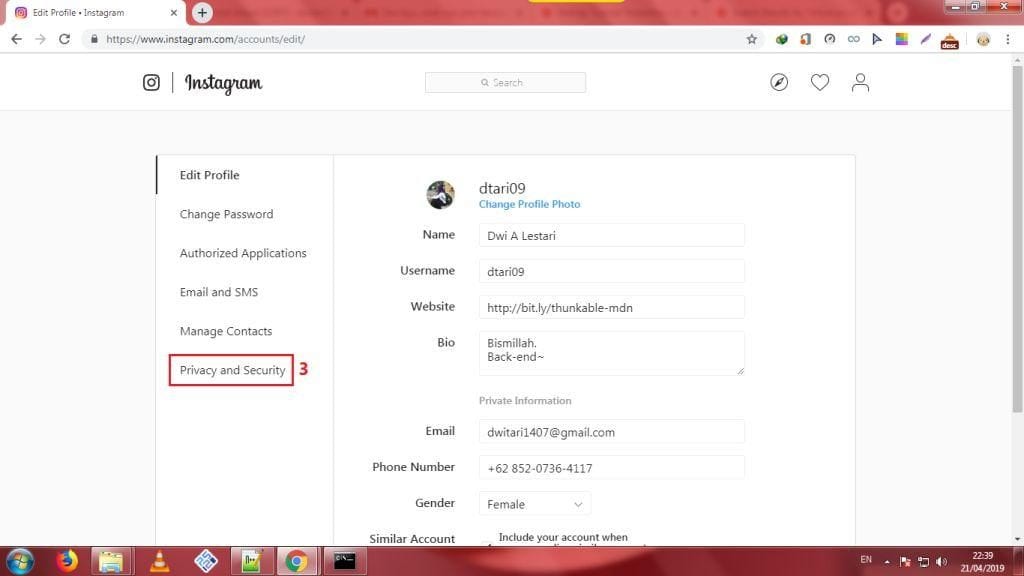This screenshot has height=576, width=1024.
Task: Click the browser address bar URL
Action: click(x=206, y=39)
